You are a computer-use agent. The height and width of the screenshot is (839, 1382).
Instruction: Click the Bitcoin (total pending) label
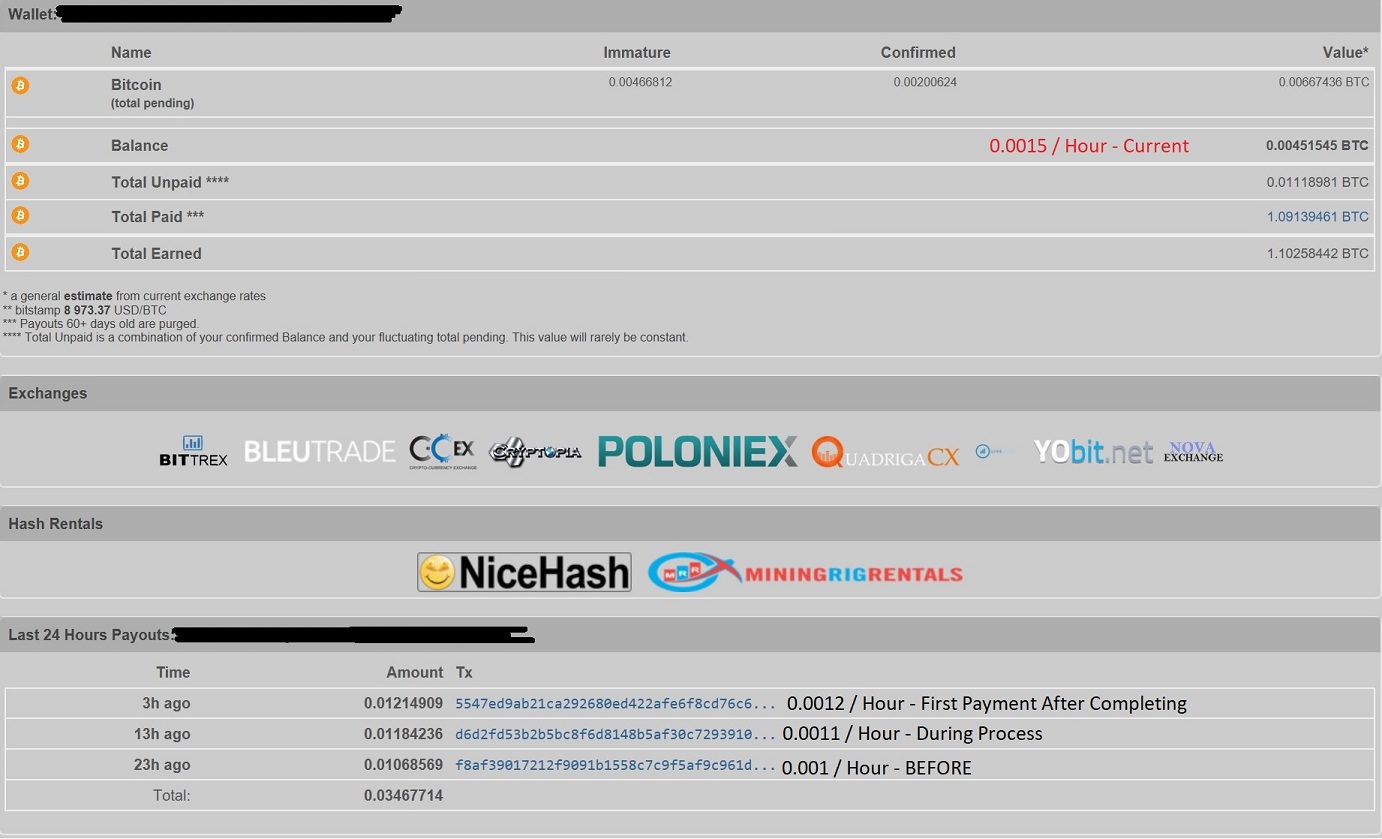point(152,93)
